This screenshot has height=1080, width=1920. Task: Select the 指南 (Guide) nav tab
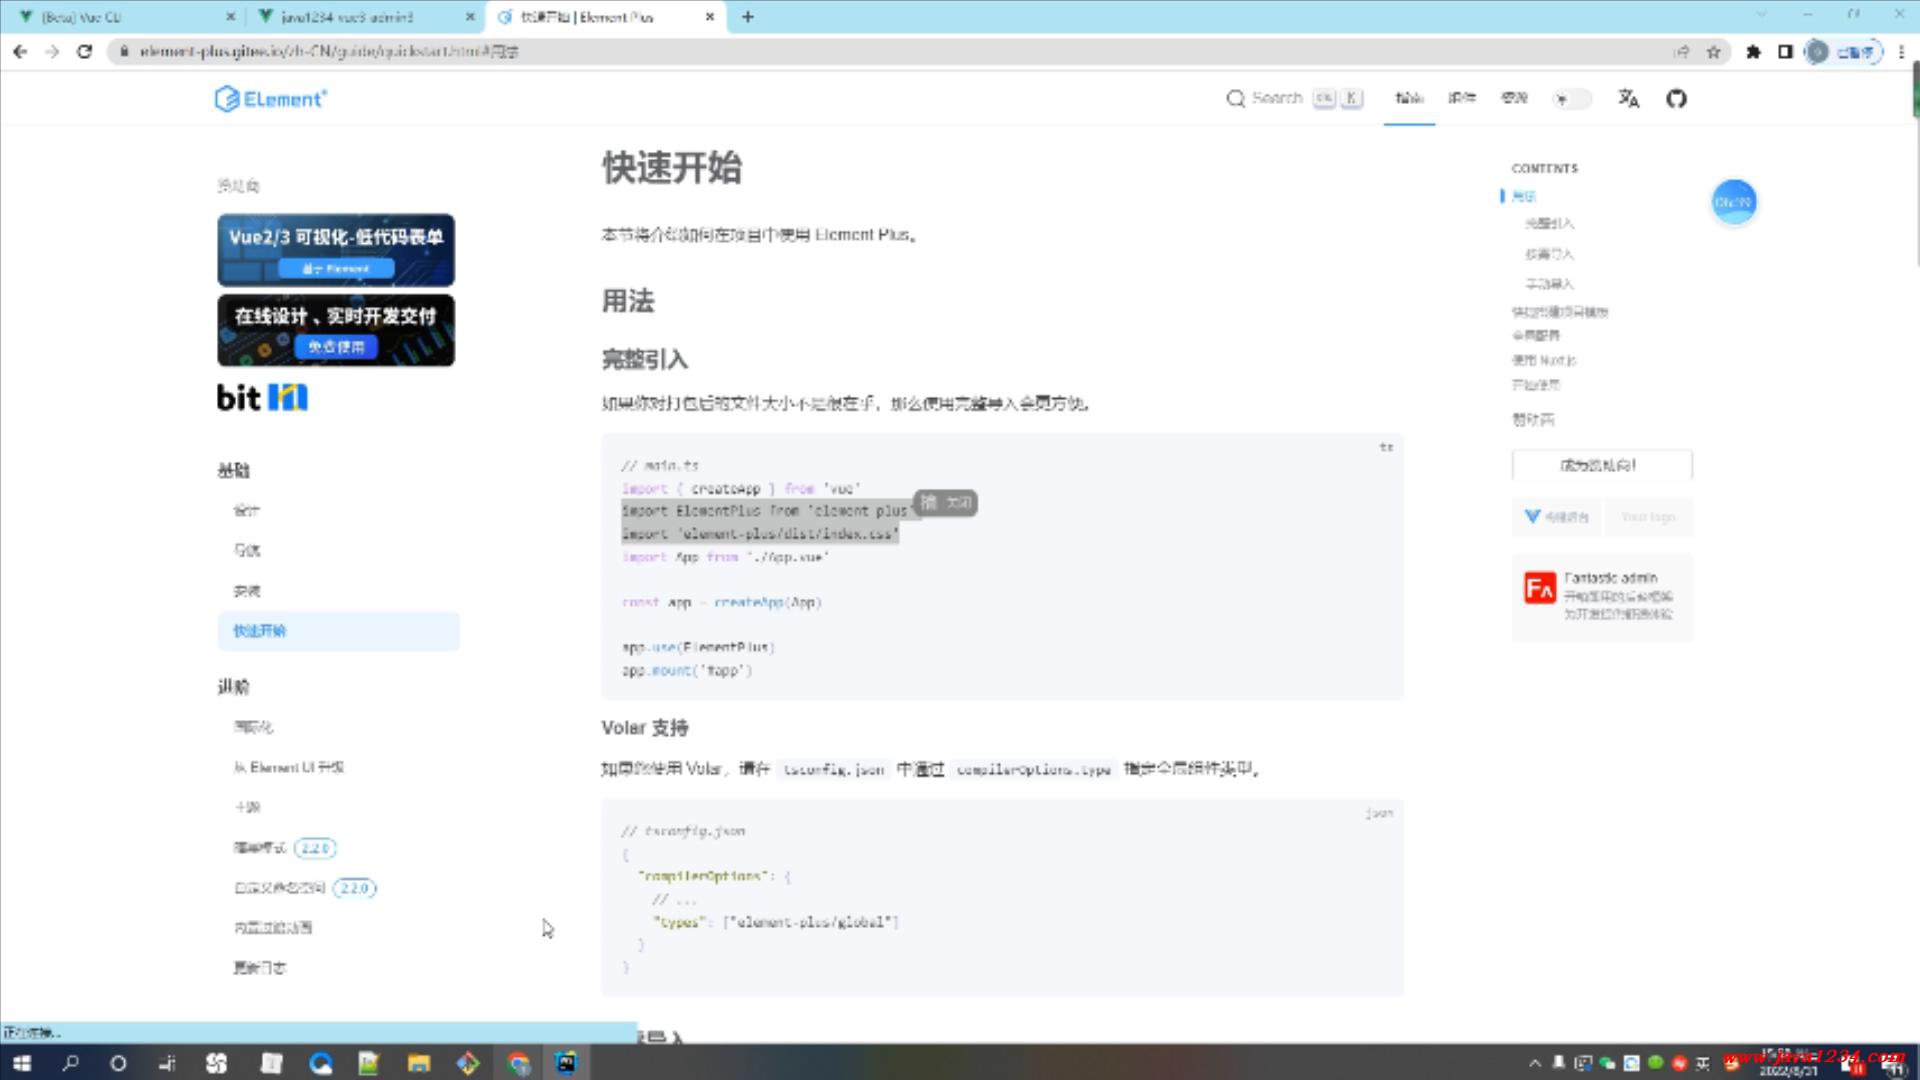1409,98
